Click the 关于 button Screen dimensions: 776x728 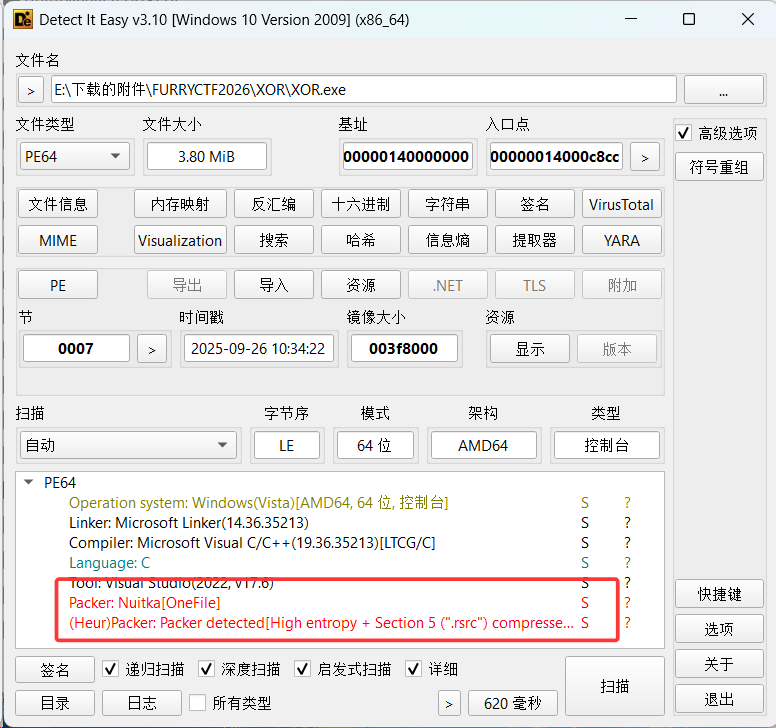[719, 664]
